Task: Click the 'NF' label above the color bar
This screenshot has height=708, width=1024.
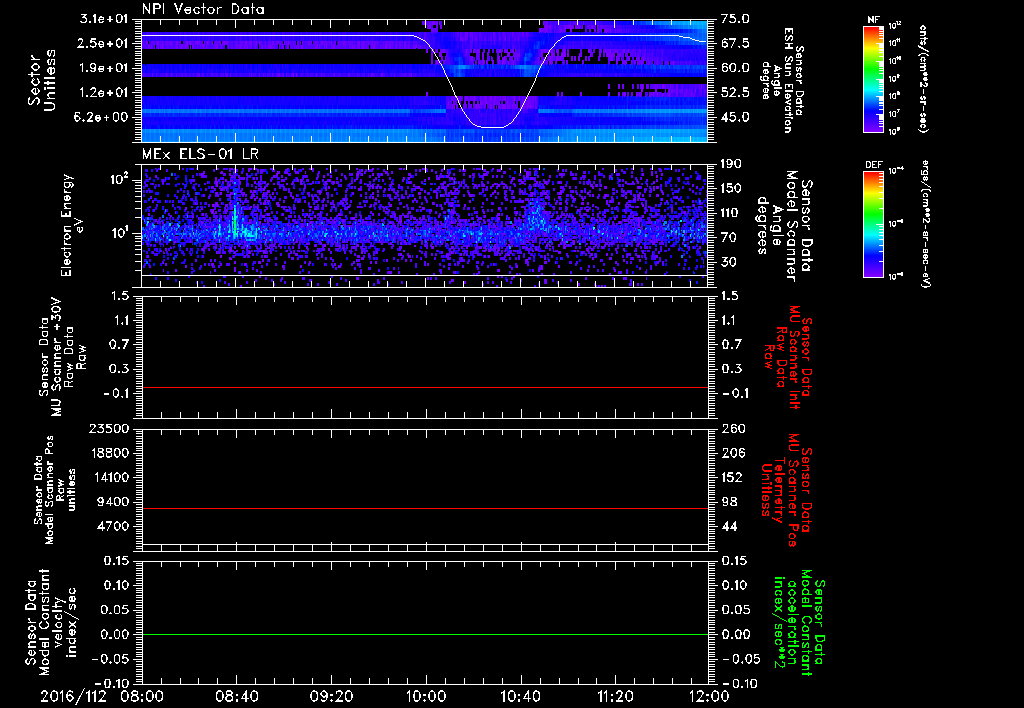Action: click(874, 20)
